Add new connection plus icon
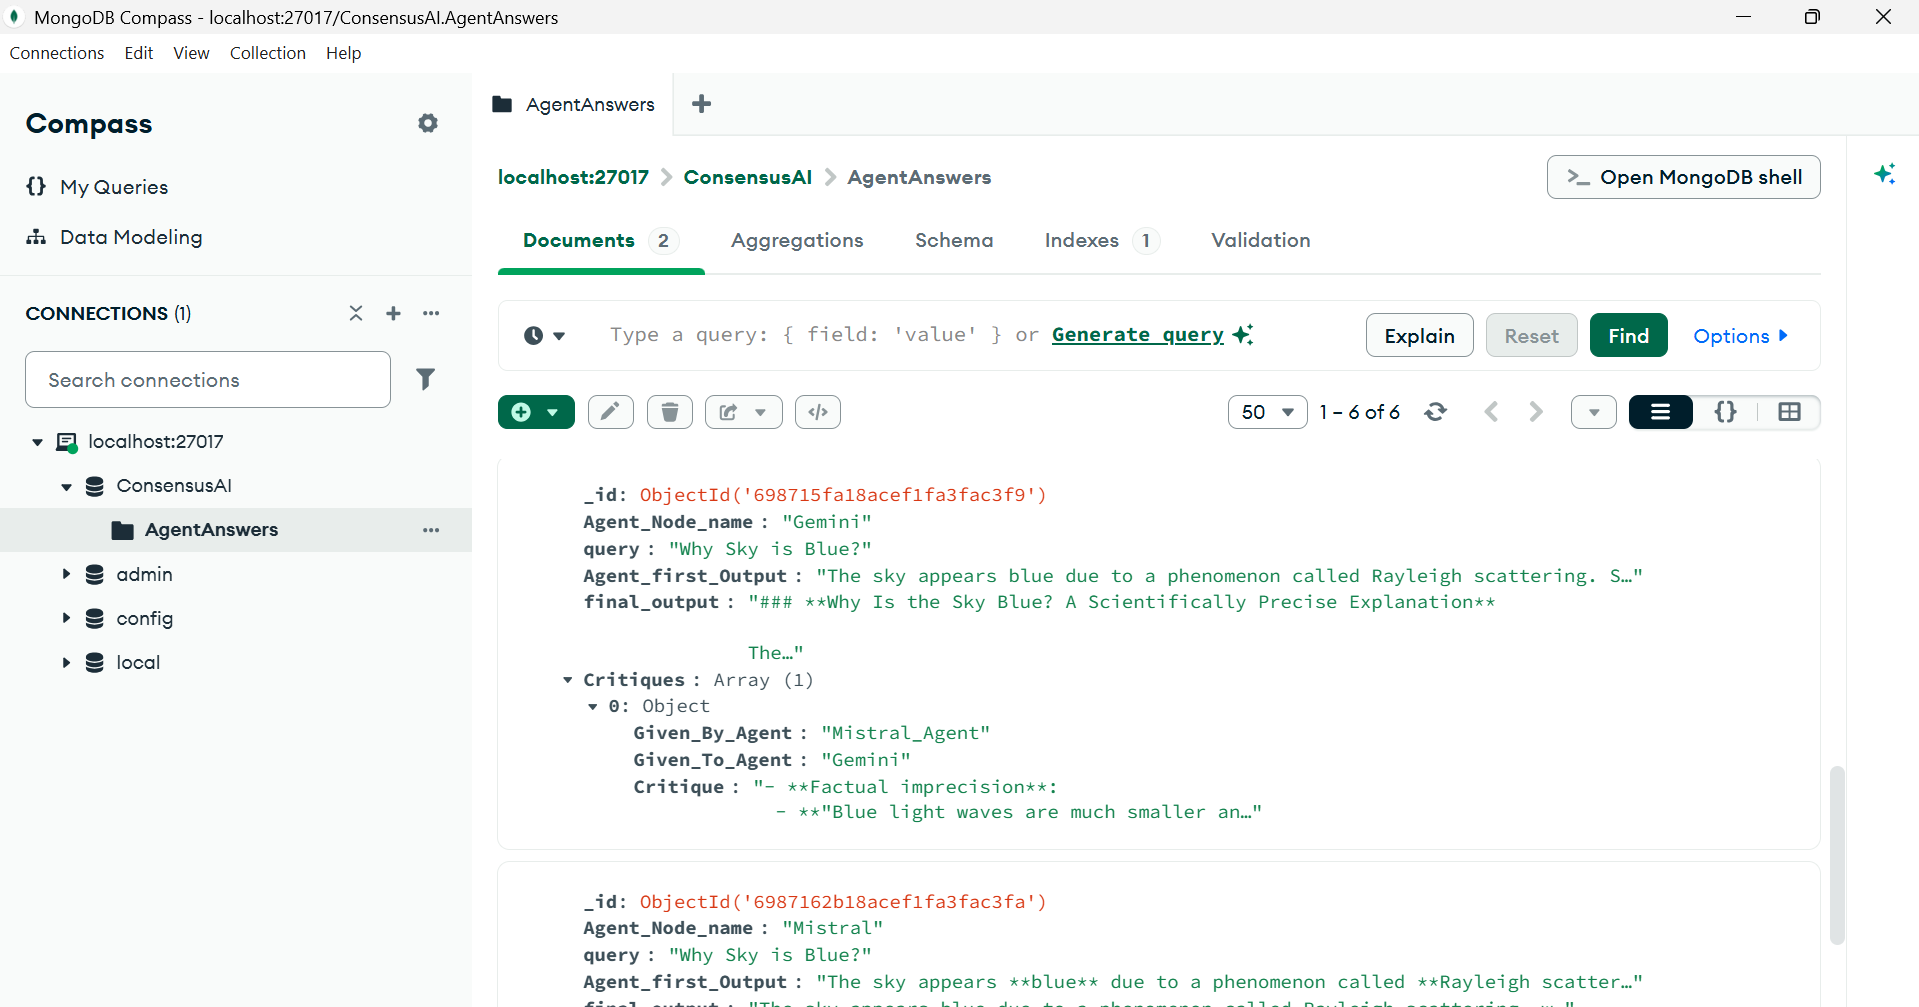The image size is (1919, 1007). coord(393,313)
